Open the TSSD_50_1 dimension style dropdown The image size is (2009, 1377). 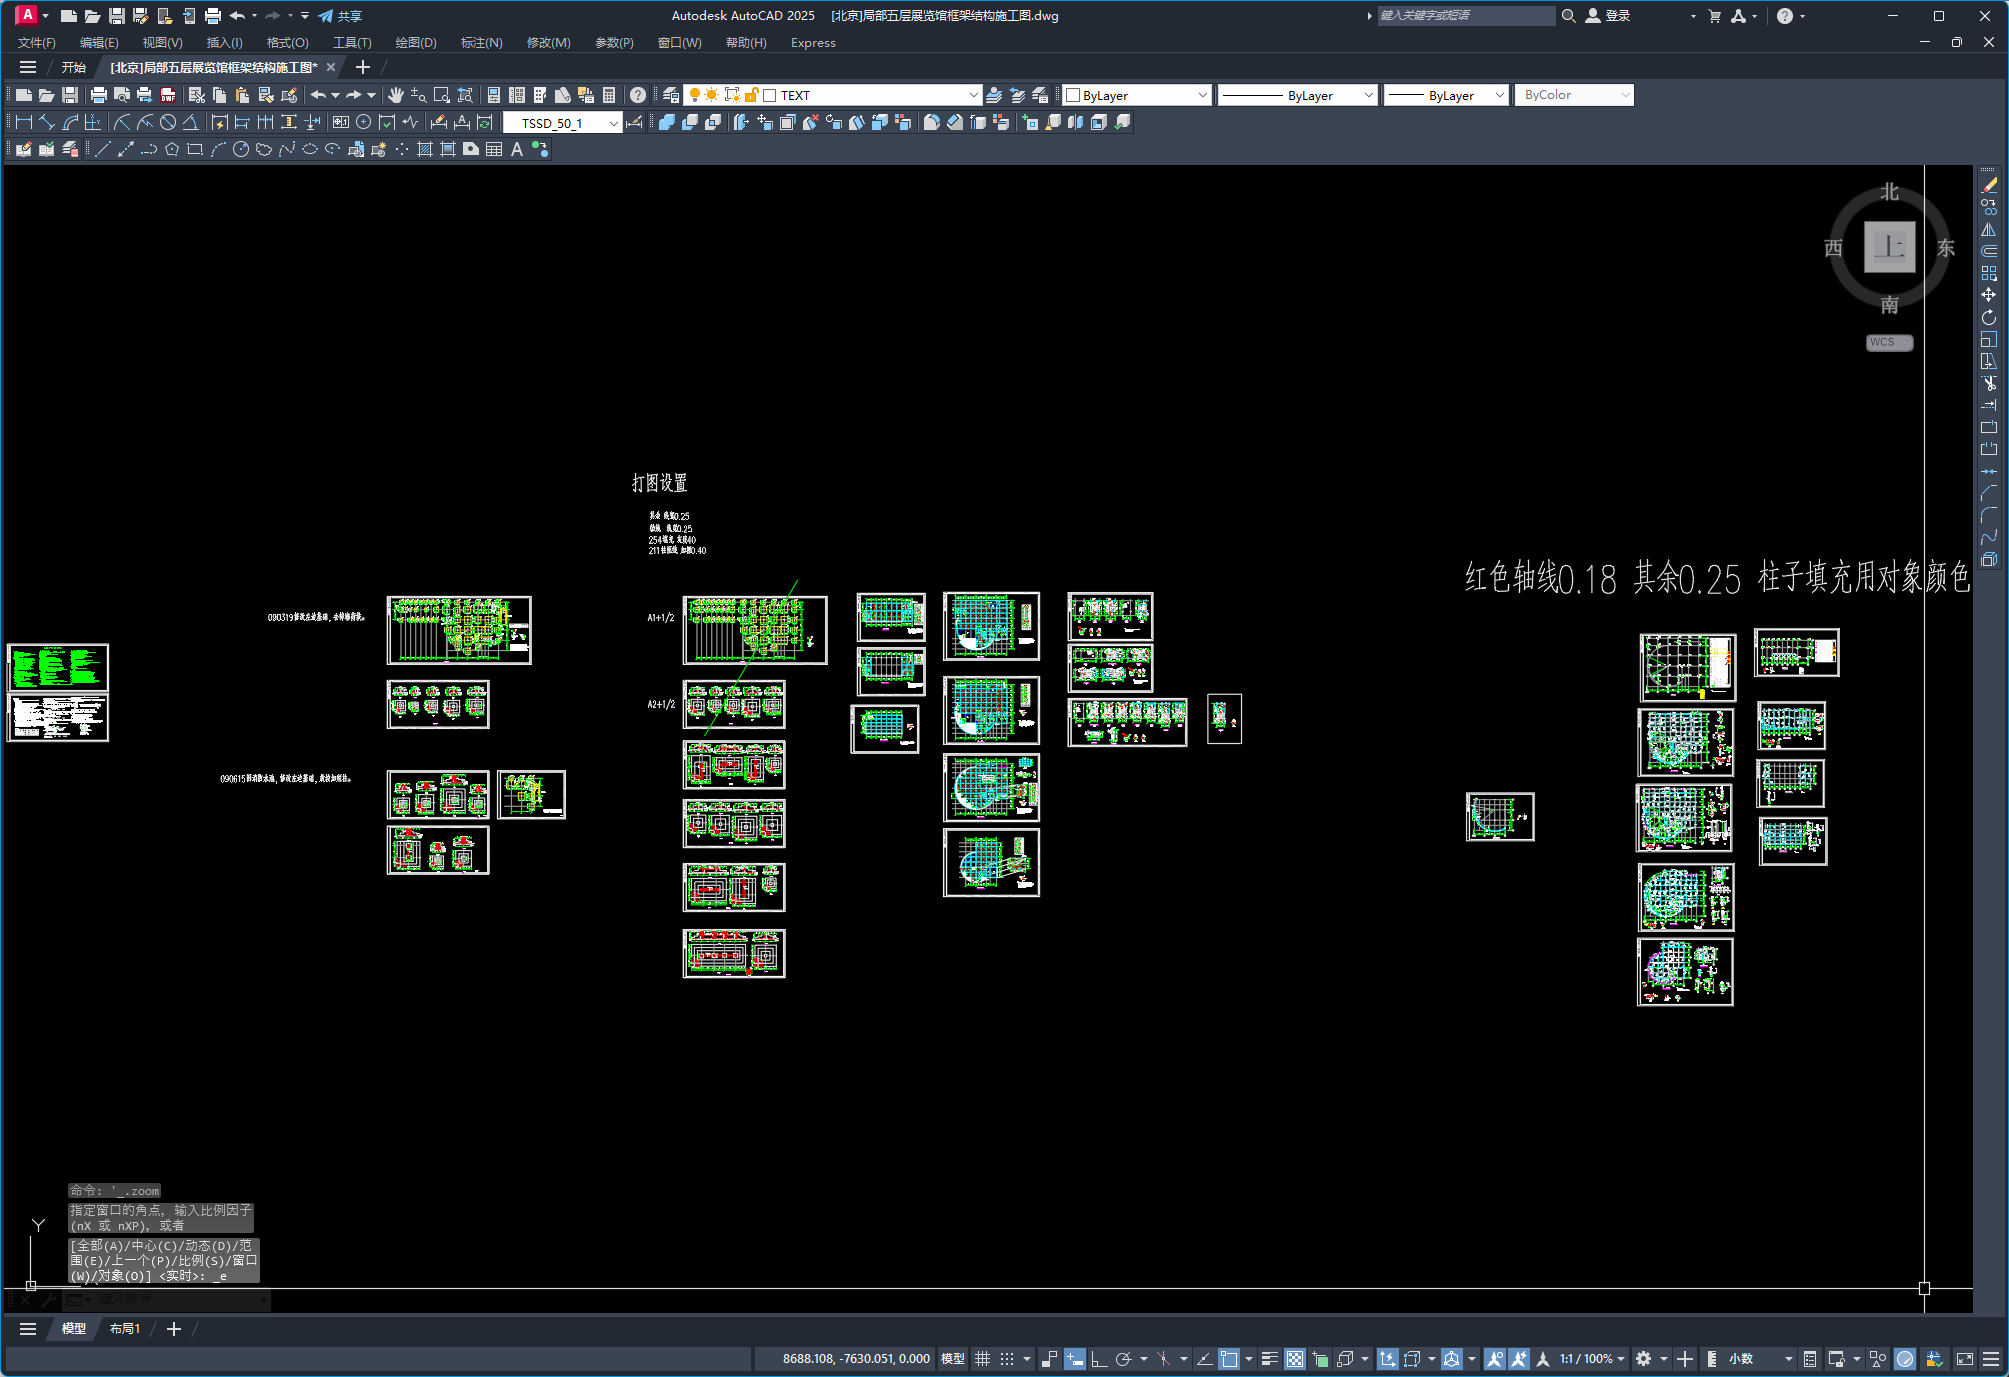[613, 123]
